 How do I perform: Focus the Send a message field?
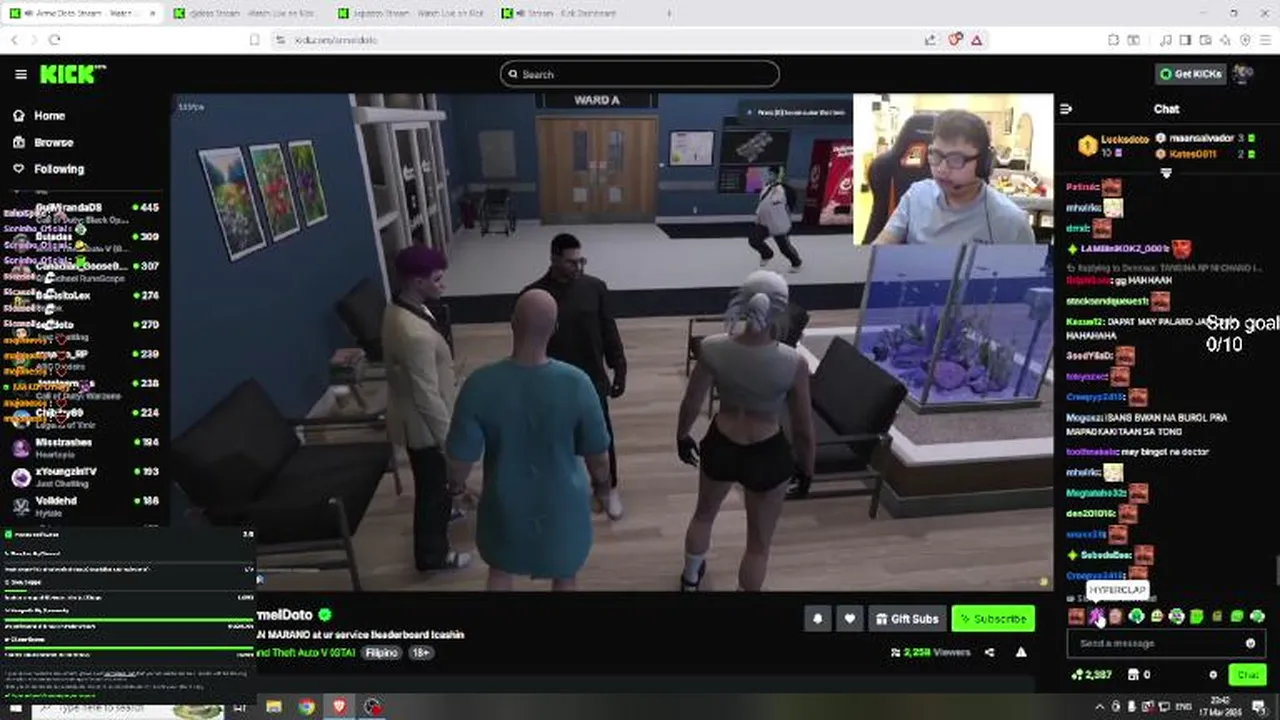[1165, 643]
